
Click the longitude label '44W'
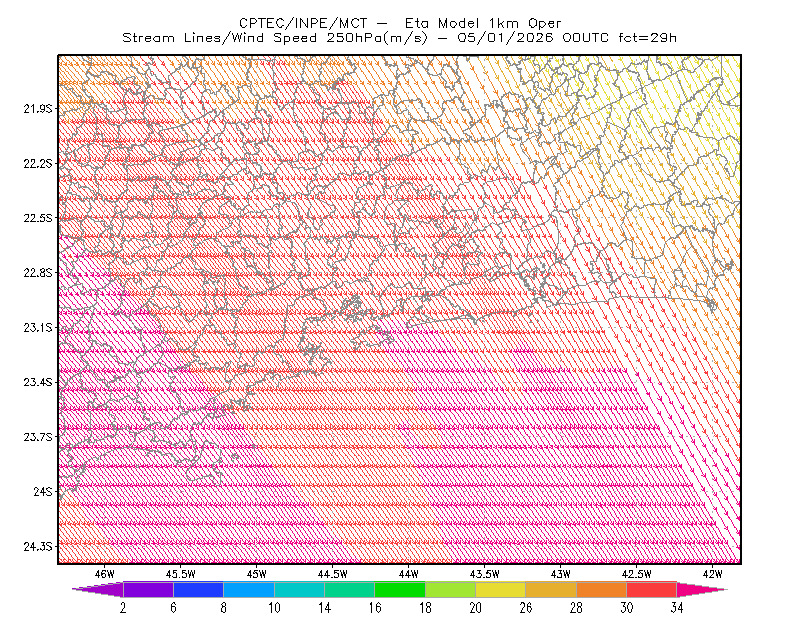coord(409,574)
